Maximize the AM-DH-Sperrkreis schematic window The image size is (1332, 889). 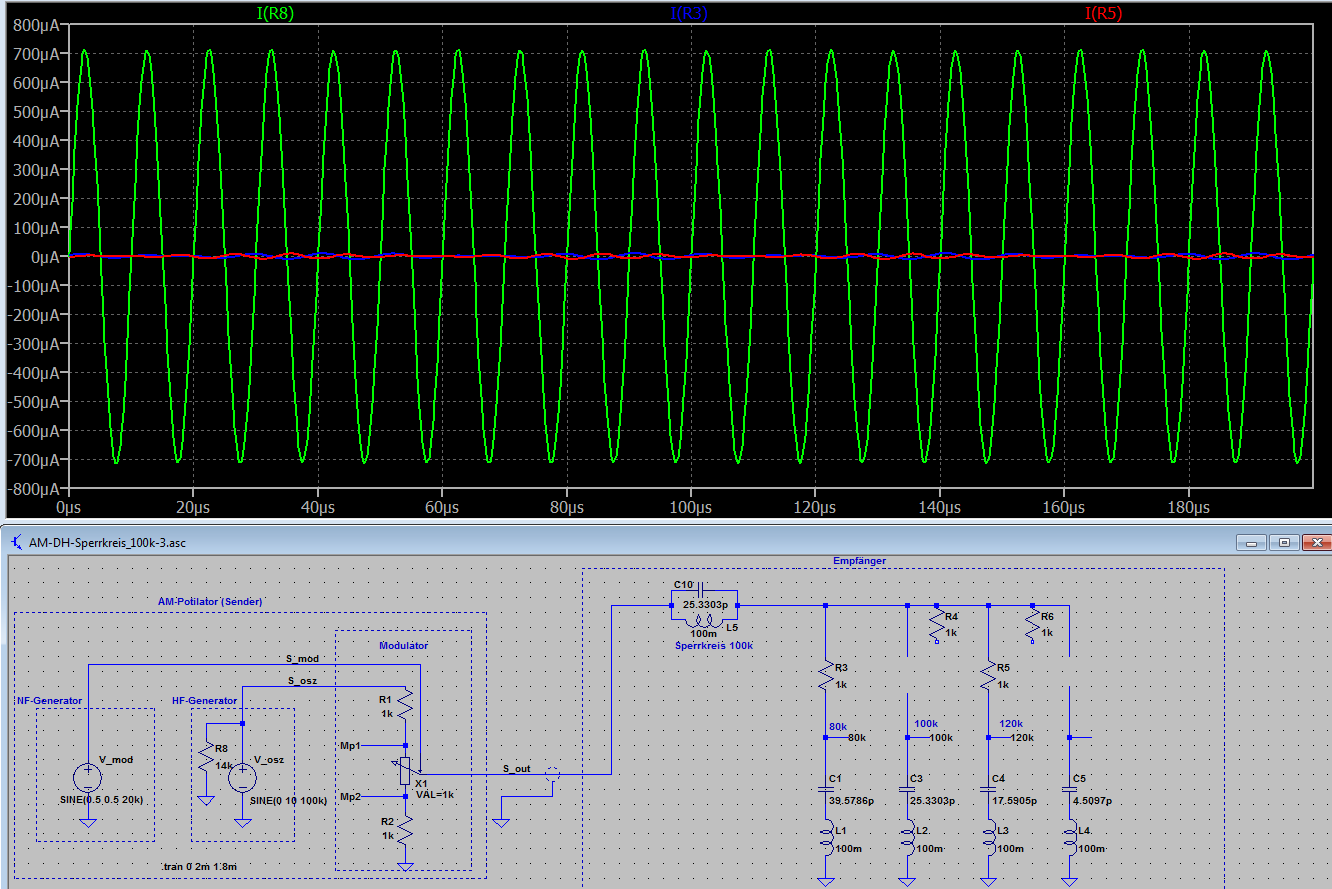pyautogui.click(x=1284, y=543)
